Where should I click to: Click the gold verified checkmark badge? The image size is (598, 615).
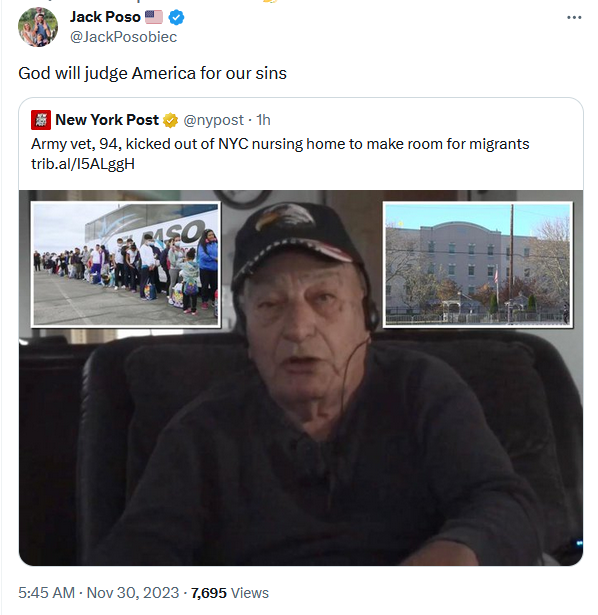[171, 120]
